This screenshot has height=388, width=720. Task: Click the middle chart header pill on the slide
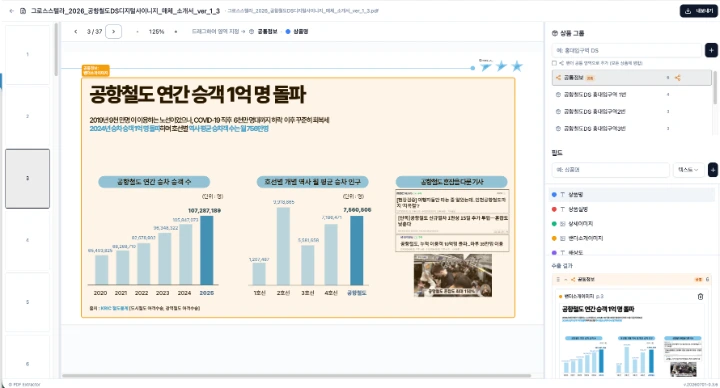(312, 182)
